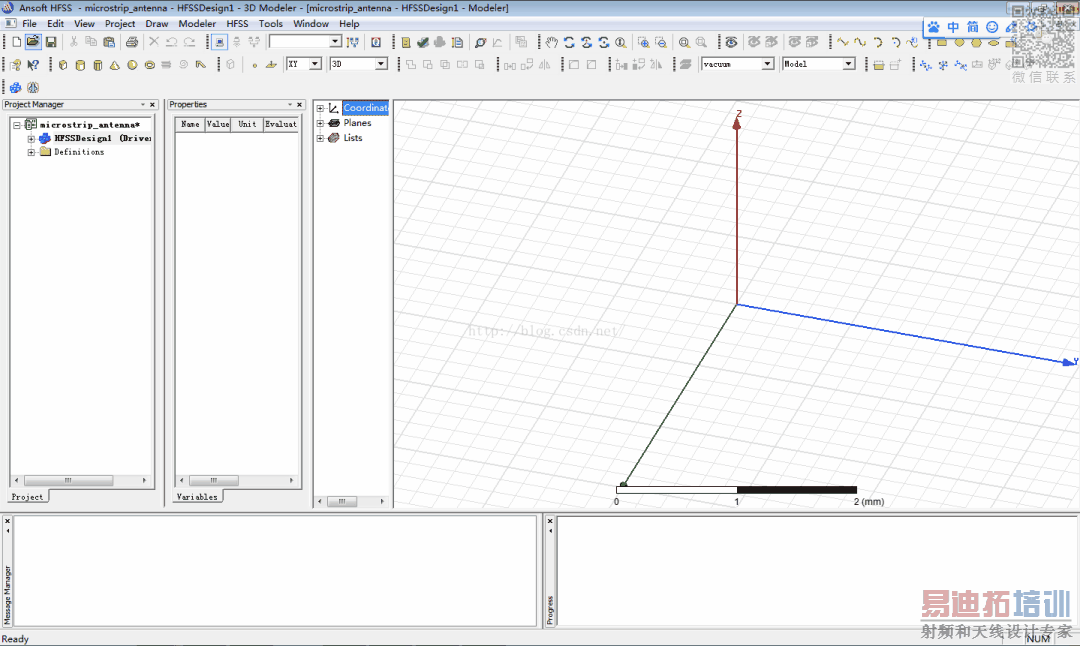Image resolution: width=1080 pixels, height=646 pixels.
Task: Click the Show/Hide objects eye icon
Action: coord(731,42)
